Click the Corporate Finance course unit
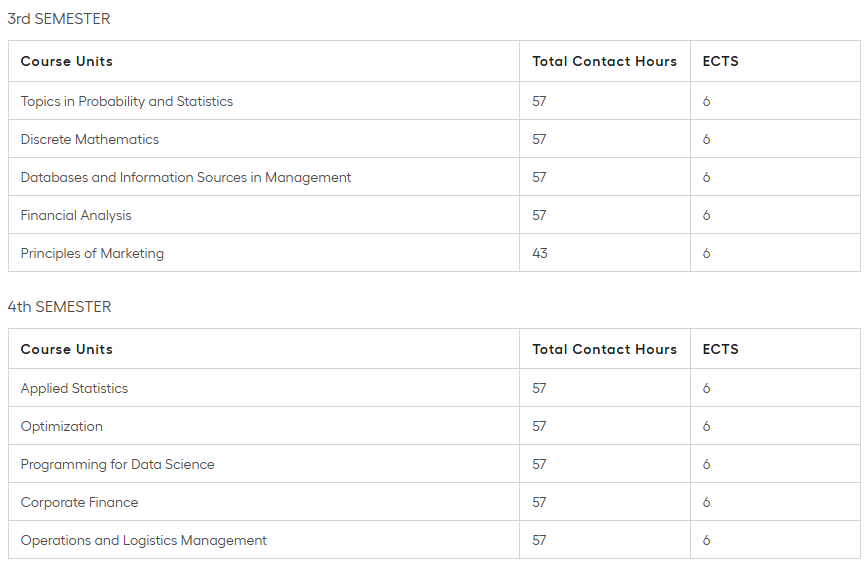This screenshot has width=867, height=566. [x=79, y=502]
